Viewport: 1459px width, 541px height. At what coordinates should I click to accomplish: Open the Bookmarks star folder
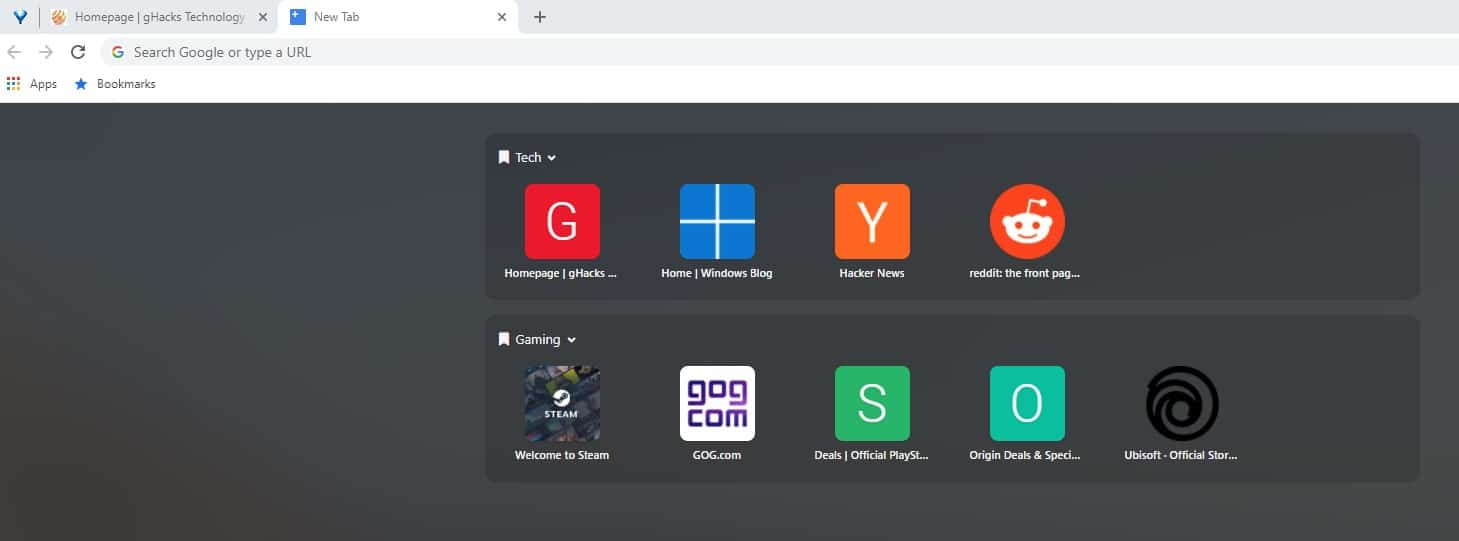[115, 84]
